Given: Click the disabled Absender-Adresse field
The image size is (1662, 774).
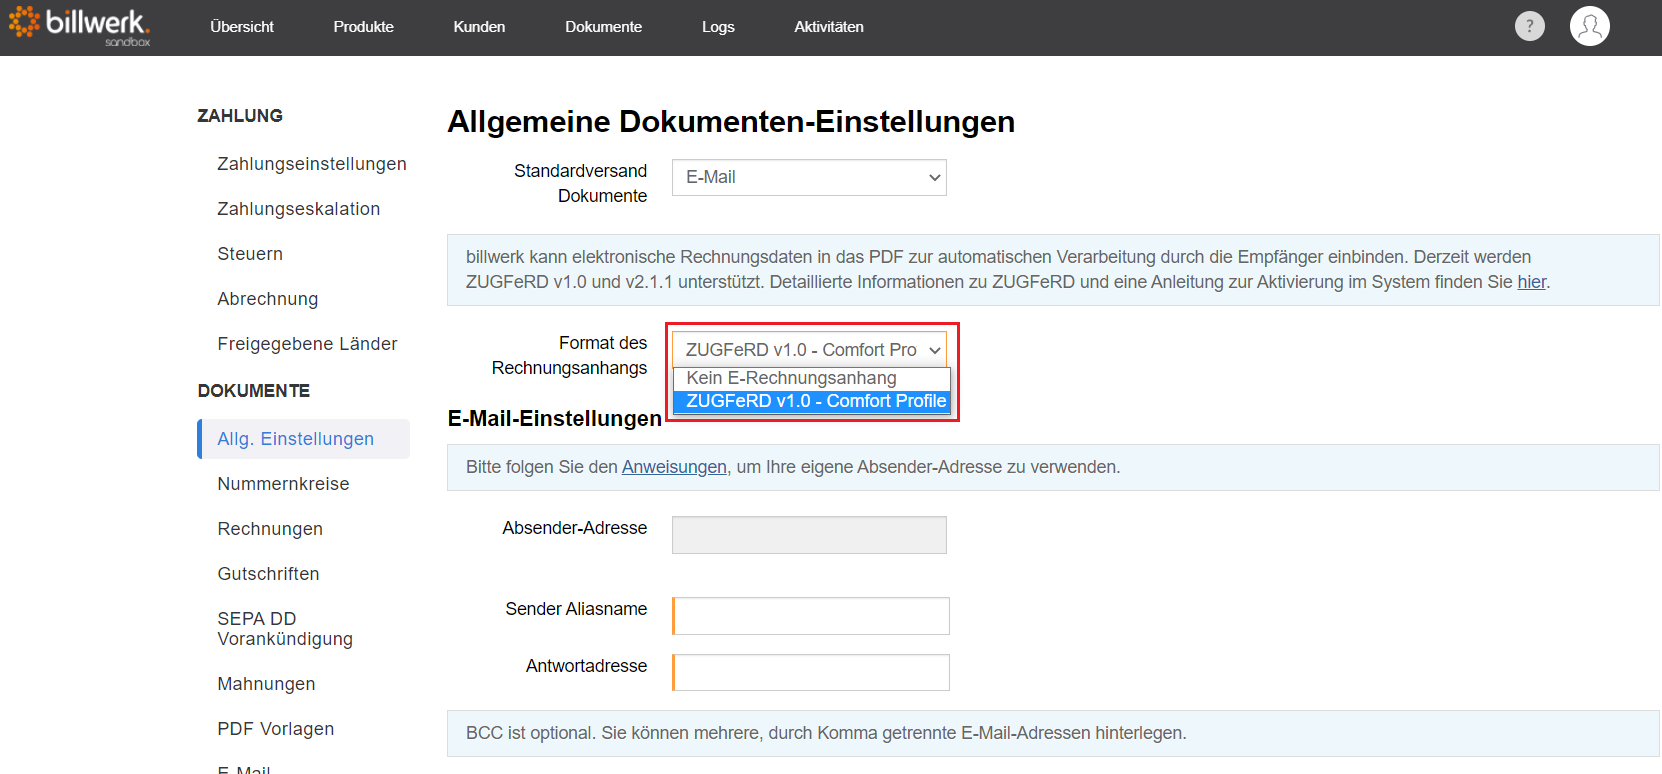Looking at the screenshot, I should [x=809, y=535].
